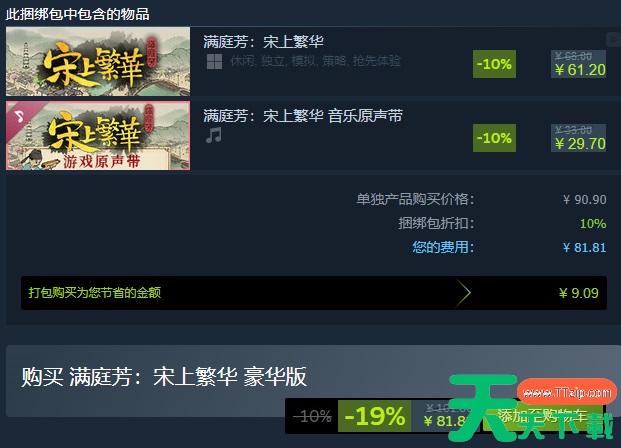Click the ¥9.09 savings amount
Screen dimensions: 621x448
point(579,293)
